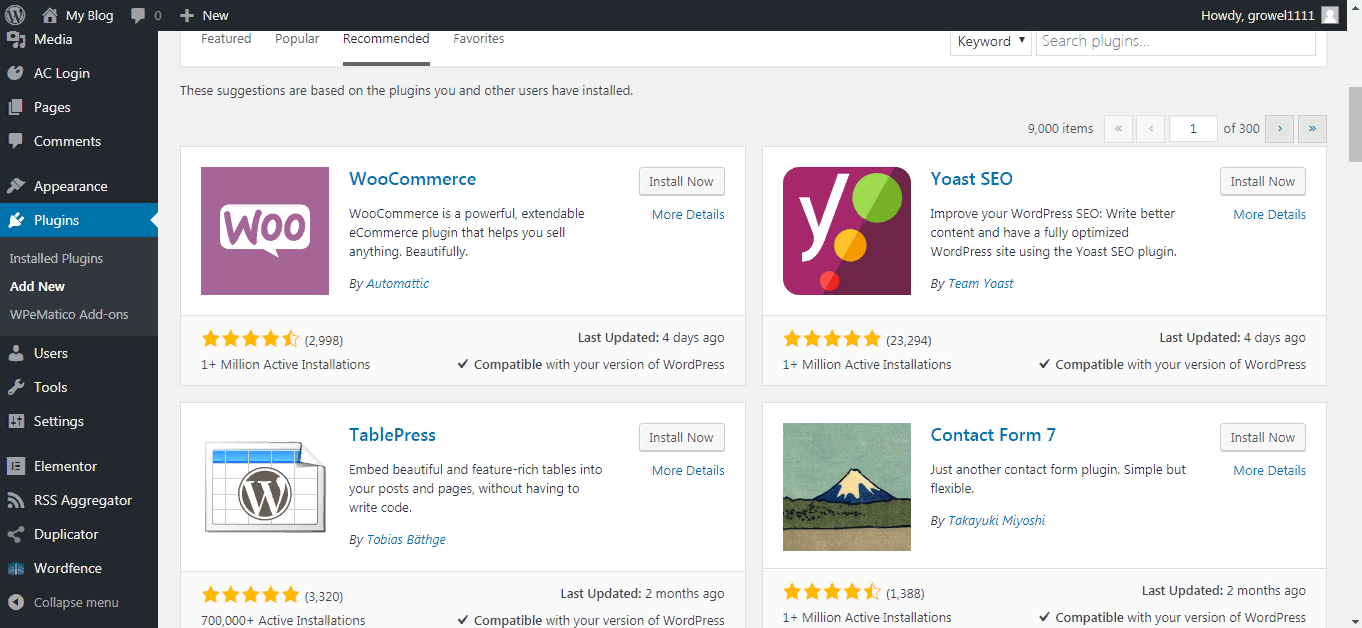Open the Yoast SEO title link

(971, 179)
